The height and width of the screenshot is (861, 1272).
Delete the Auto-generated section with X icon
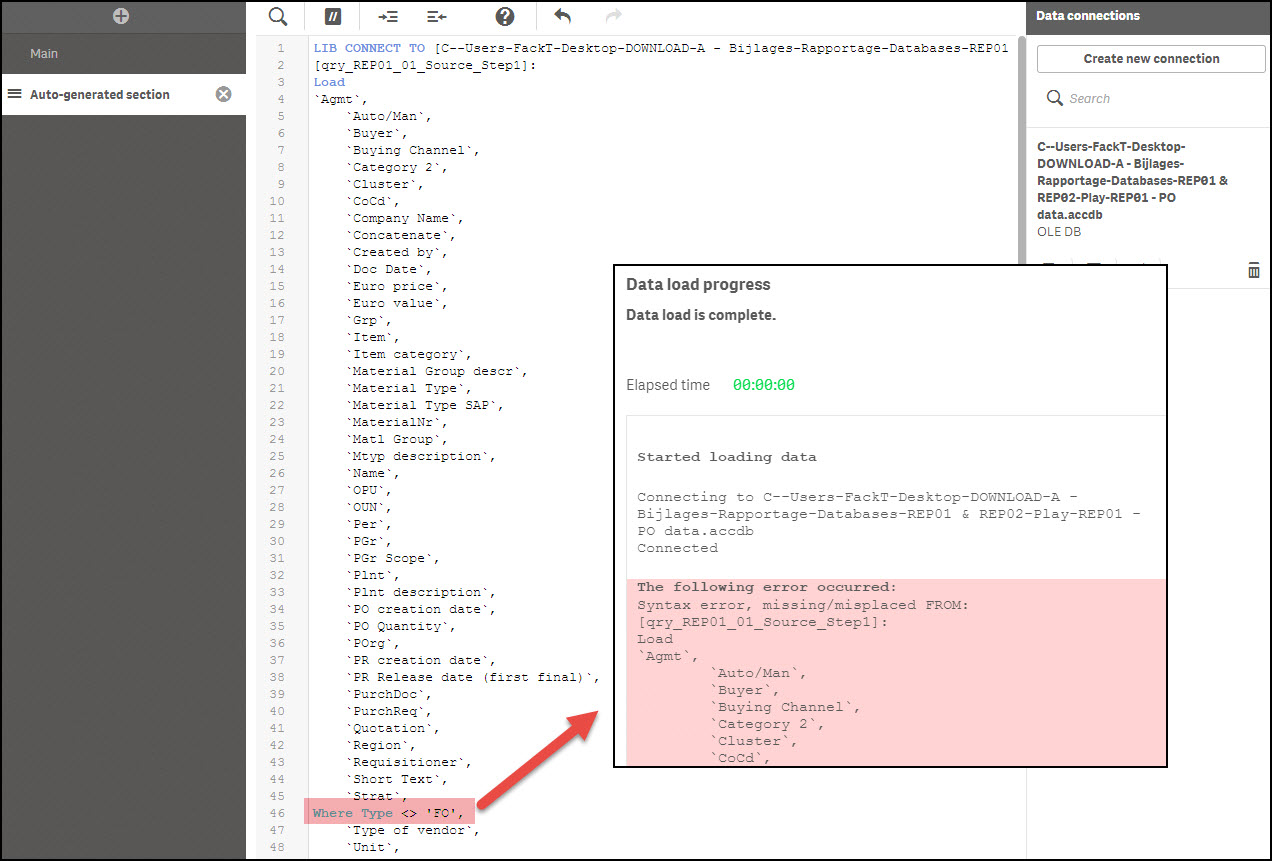(224, 94)
